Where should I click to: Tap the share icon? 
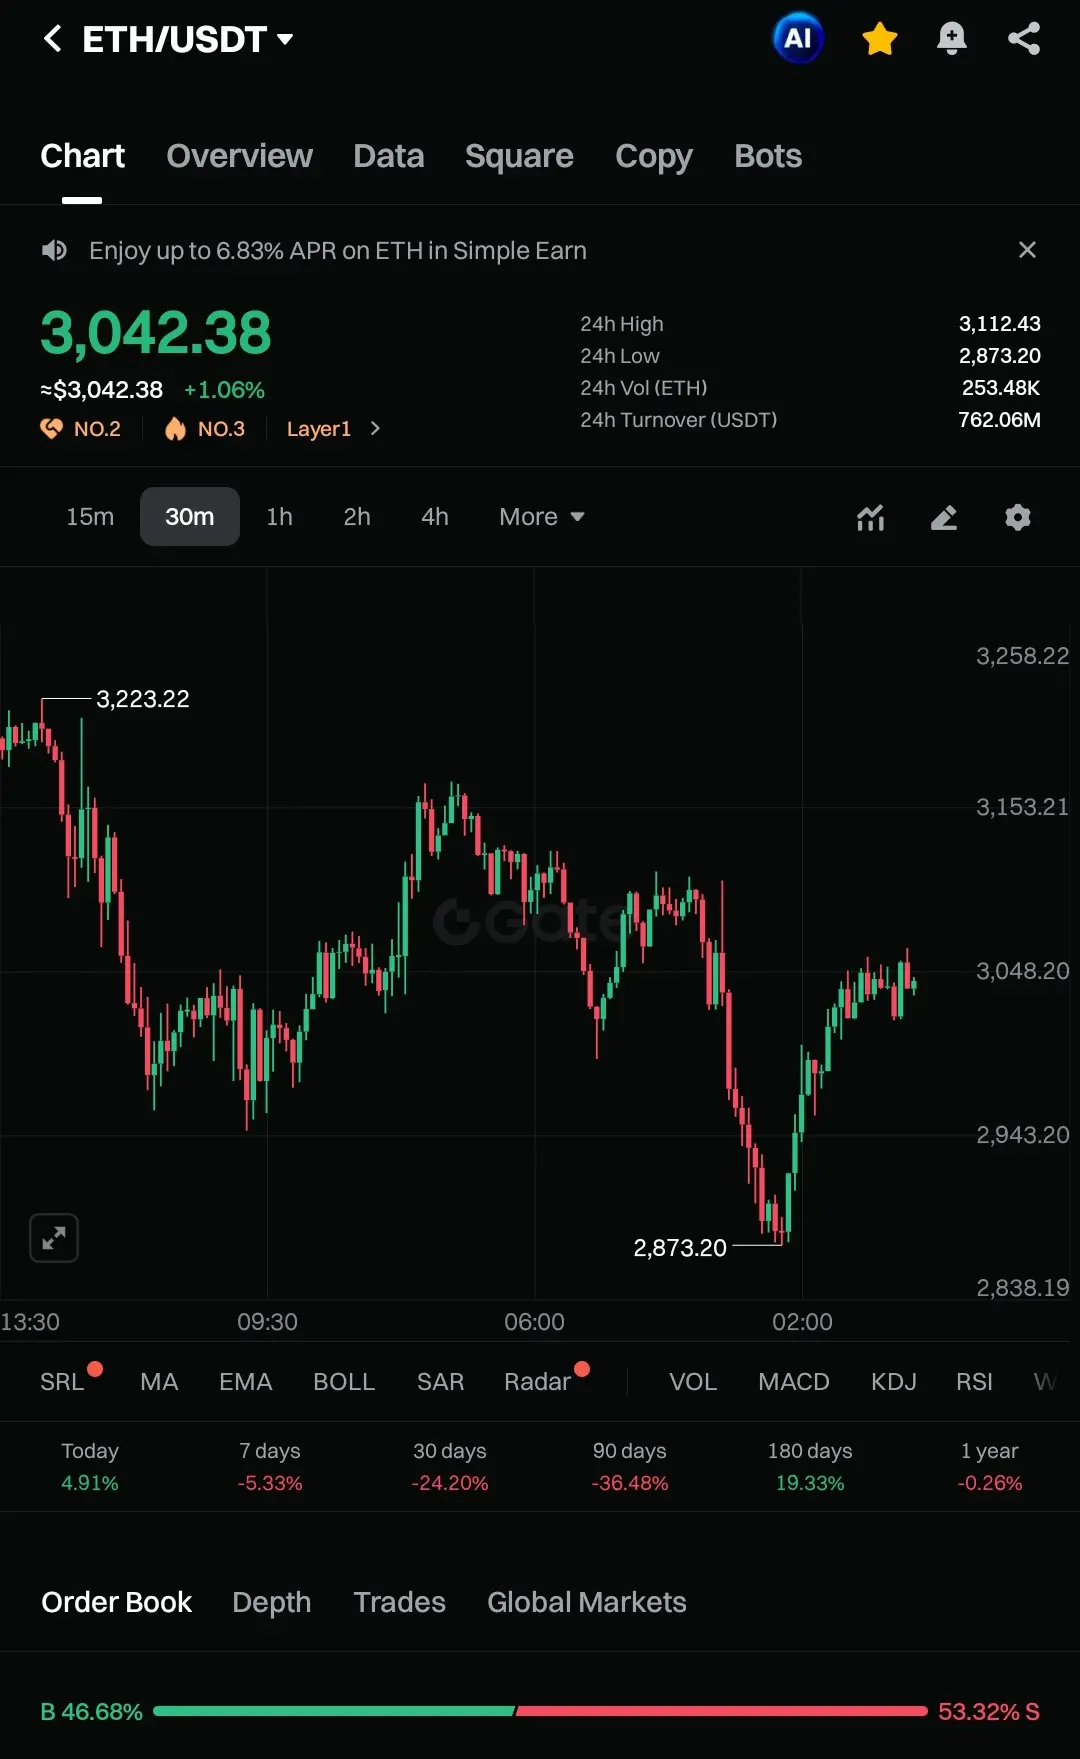1024,39
